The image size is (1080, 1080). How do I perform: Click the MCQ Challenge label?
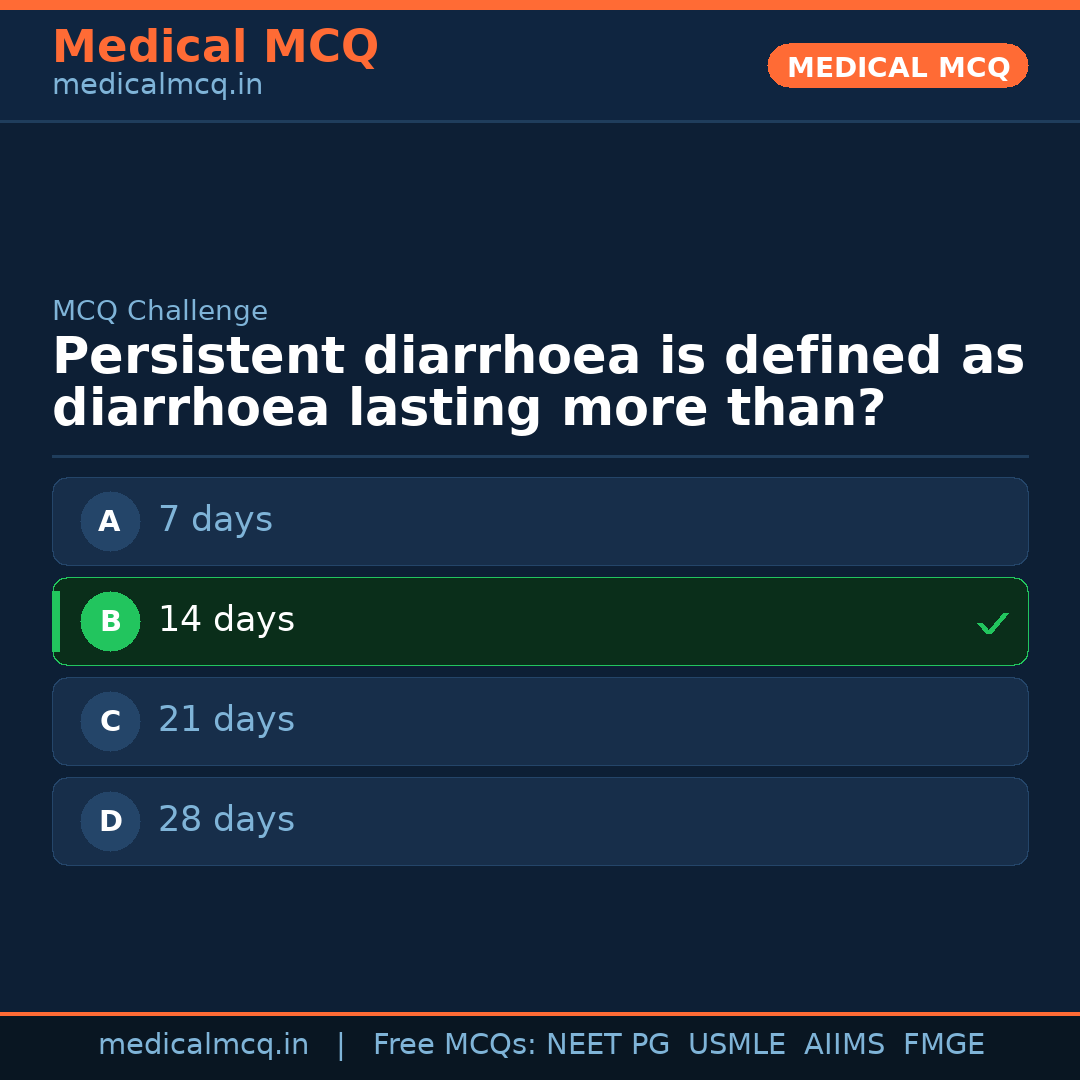coord(160,312)
